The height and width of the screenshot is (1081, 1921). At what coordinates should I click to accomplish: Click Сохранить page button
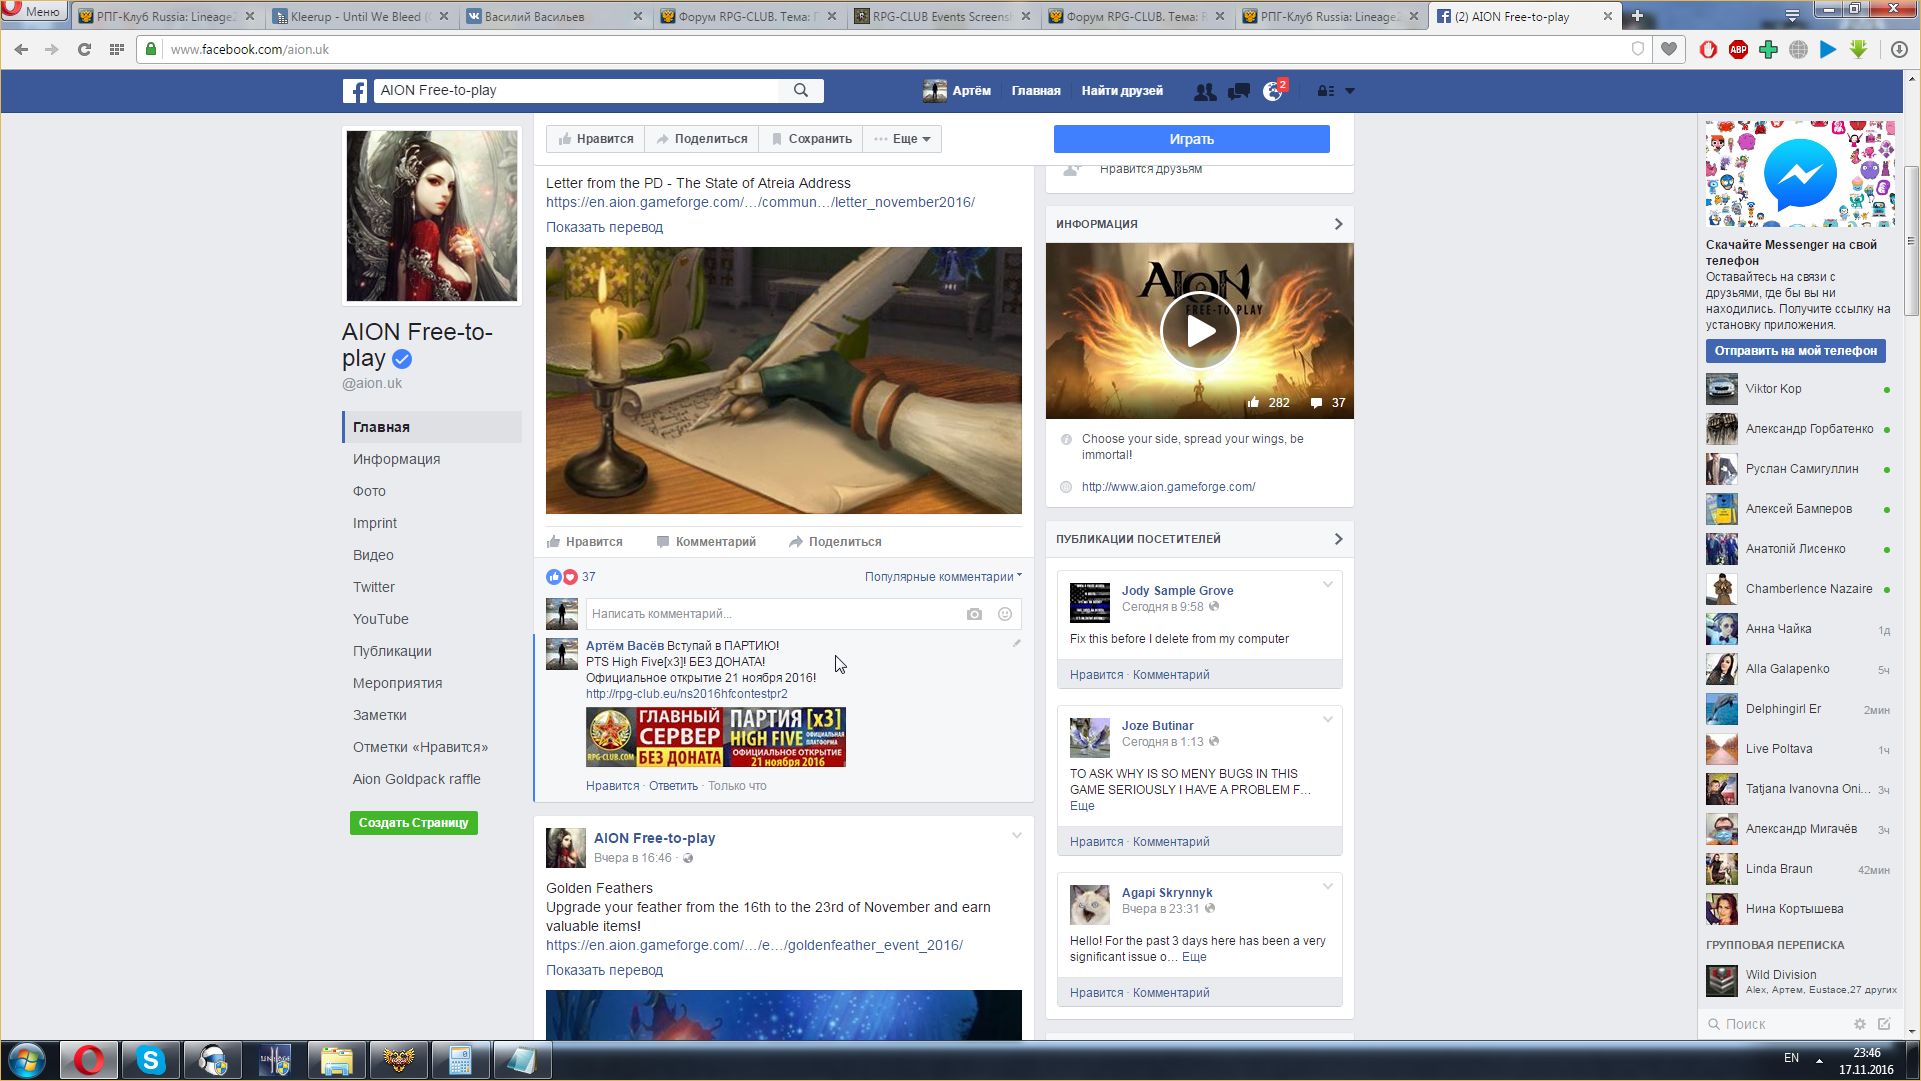811,139
